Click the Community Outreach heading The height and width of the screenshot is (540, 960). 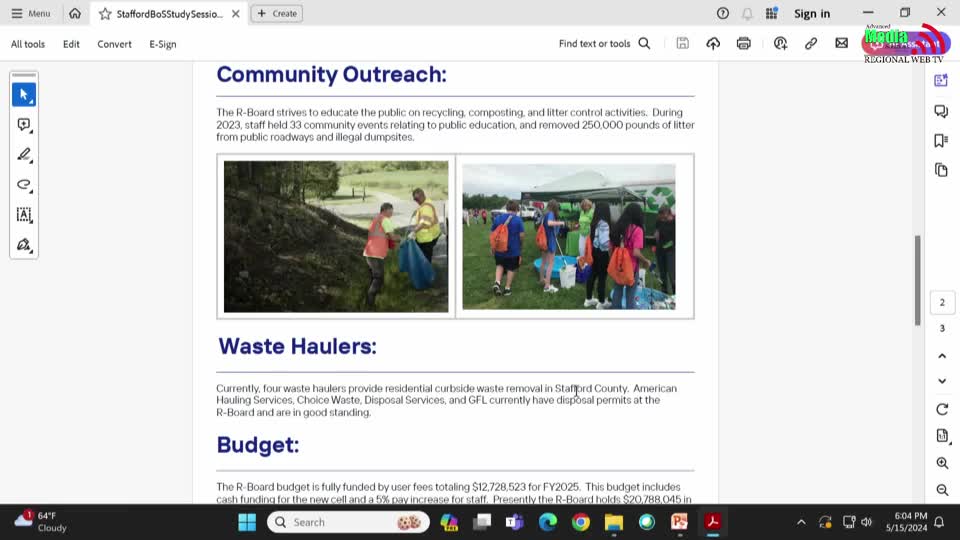[331, 74]
